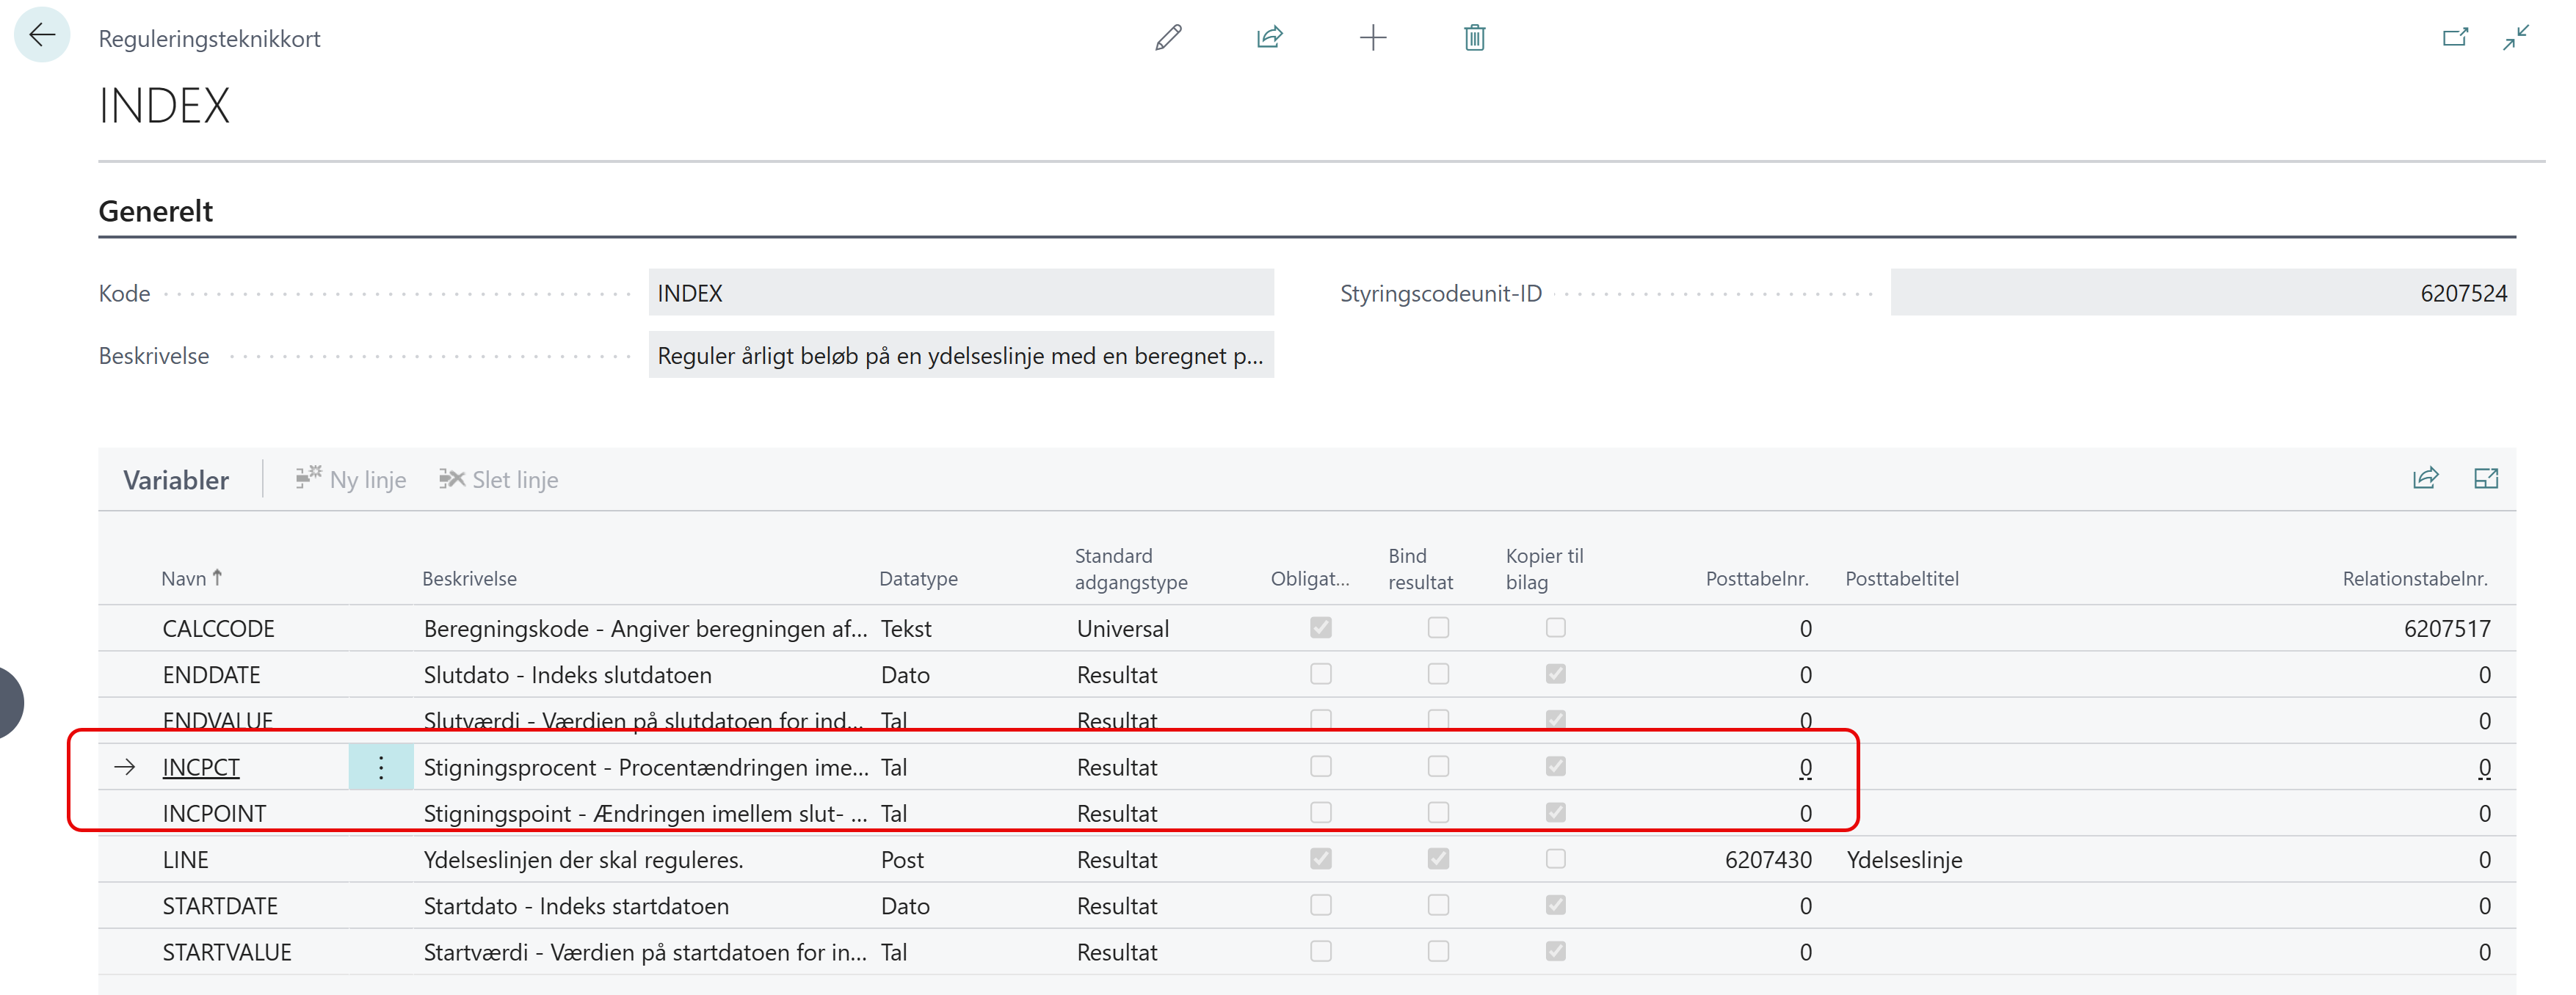The height and width of the screenshot is (995, 2576).
Task: Click Relationstabelnr. value 6207517
Action: 2447,628
